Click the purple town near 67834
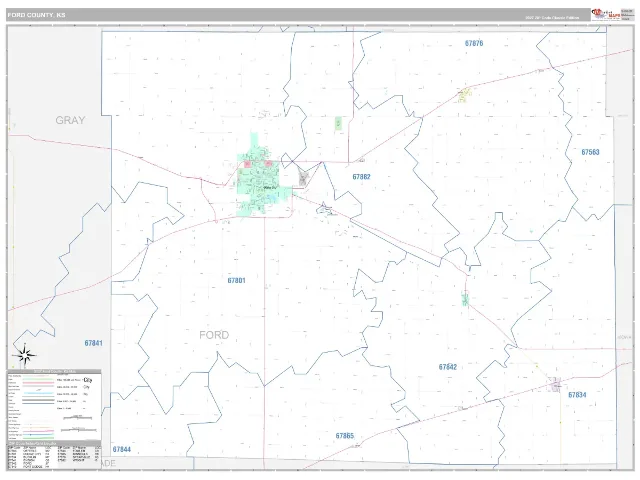Viewport: 640px width, 480px height. (x=554, y=384)
